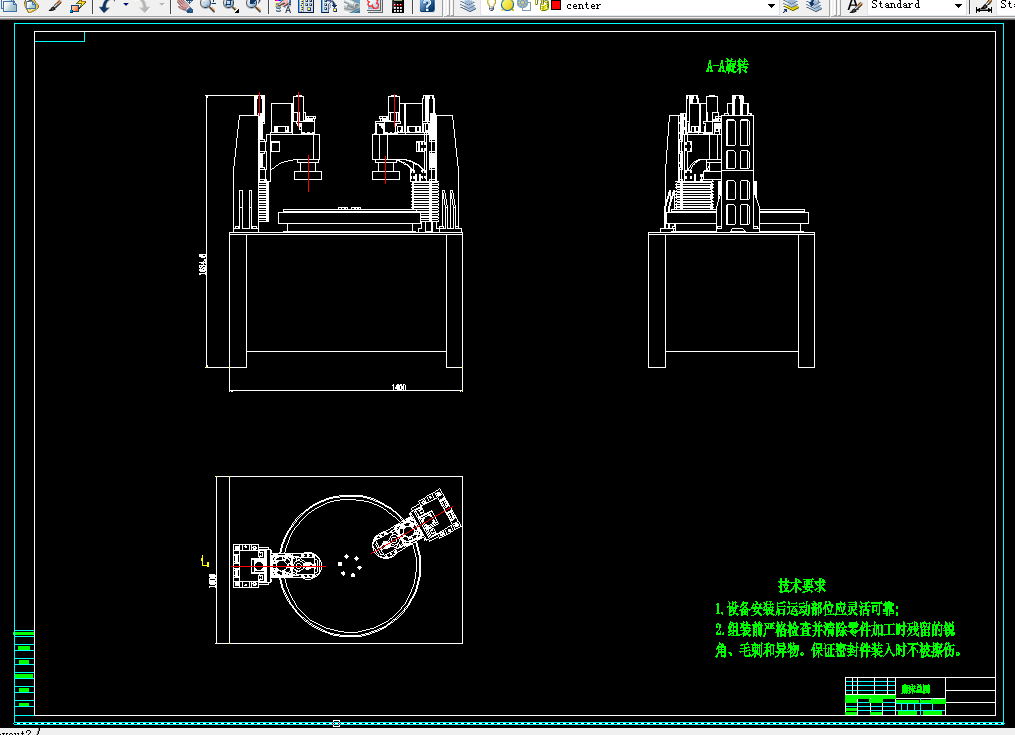Click the viewport grip on bottom cyan border
Screen dimensions: 1015x735
(x=337, y=723)
